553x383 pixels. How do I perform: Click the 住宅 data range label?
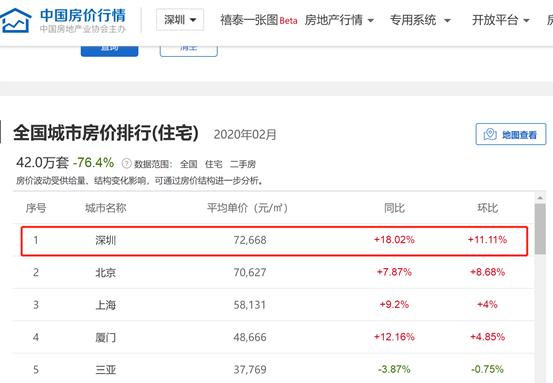[214, 164]
